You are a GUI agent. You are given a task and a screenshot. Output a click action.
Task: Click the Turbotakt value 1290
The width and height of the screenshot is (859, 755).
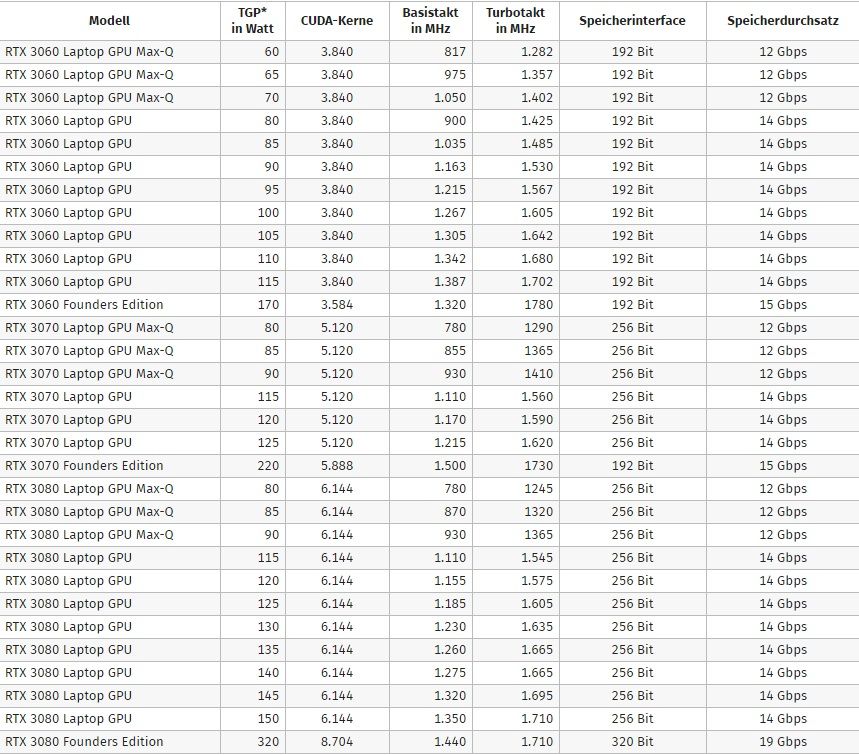pyautogui.click(x=539, y=328)
